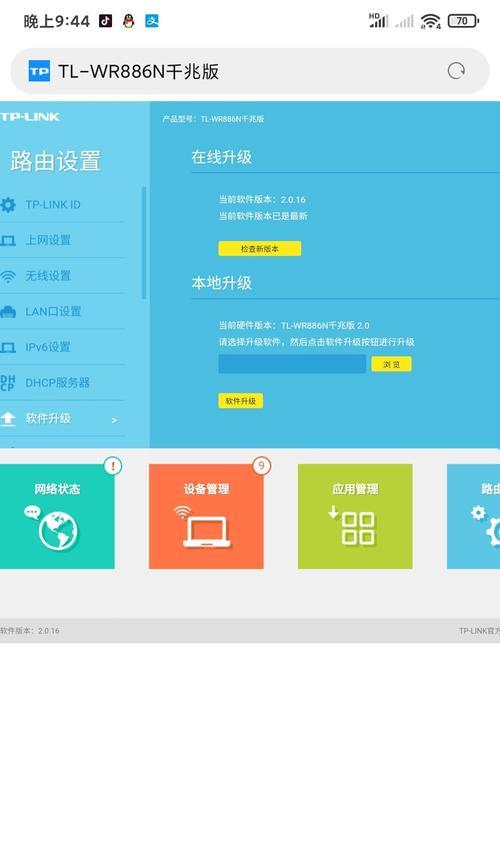The height and width of the screenshot is (866, 500).
Task: Click the TP-LINK官方 link in footer
Action: pyautogui.click(x=480, y=631)
